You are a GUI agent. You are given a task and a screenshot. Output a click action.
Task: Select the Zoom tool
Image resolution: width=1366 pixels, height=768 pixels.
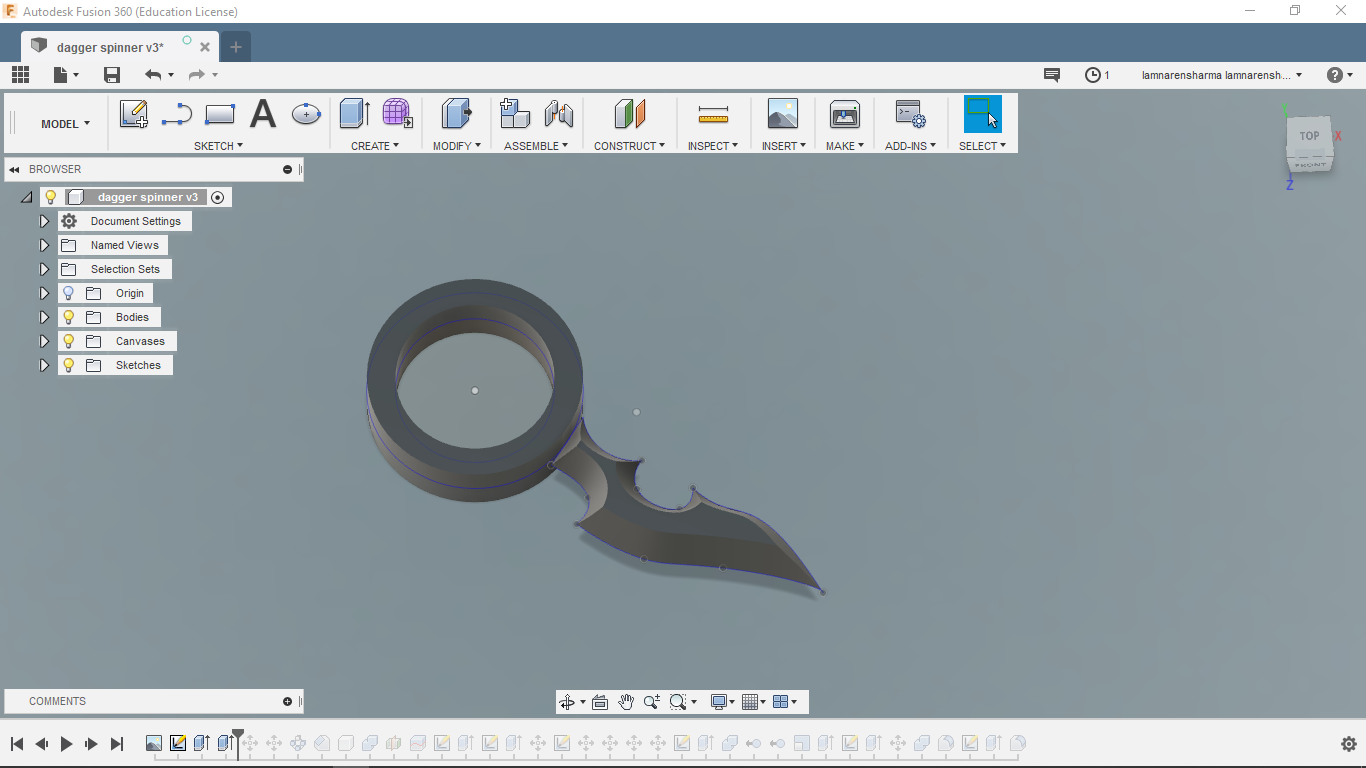point(652,702)
